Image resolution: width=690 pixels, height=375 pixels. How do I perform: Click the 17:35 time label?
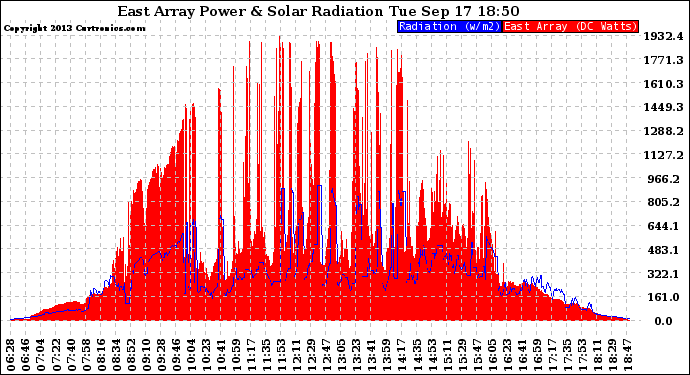[568, 354]
